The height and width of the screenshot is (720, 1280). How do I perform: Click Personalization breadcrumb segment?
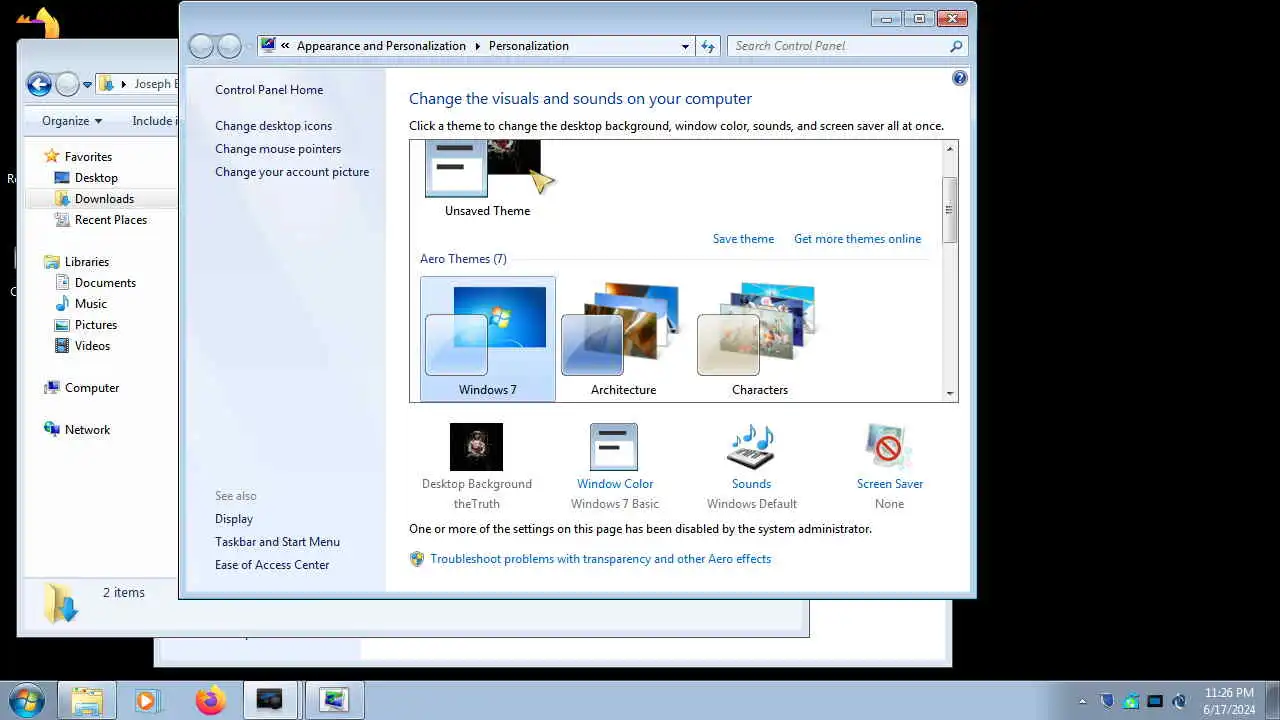click(x=528, y=46)
